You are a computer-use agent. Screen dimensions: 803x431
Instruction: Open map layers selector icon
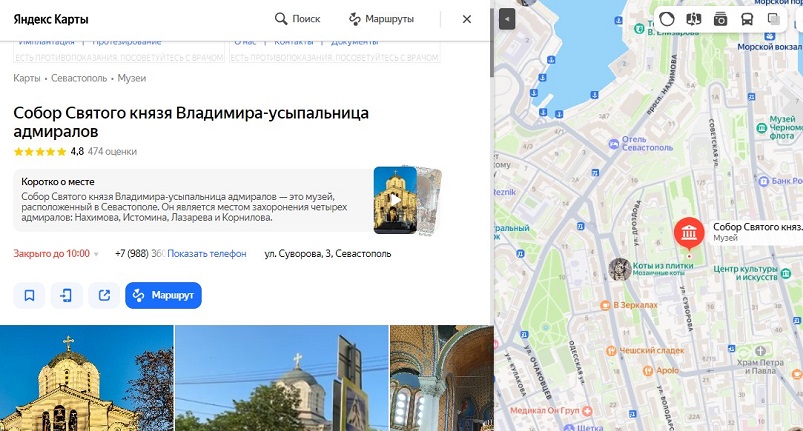pyautogui.click(x=773, y=19)
